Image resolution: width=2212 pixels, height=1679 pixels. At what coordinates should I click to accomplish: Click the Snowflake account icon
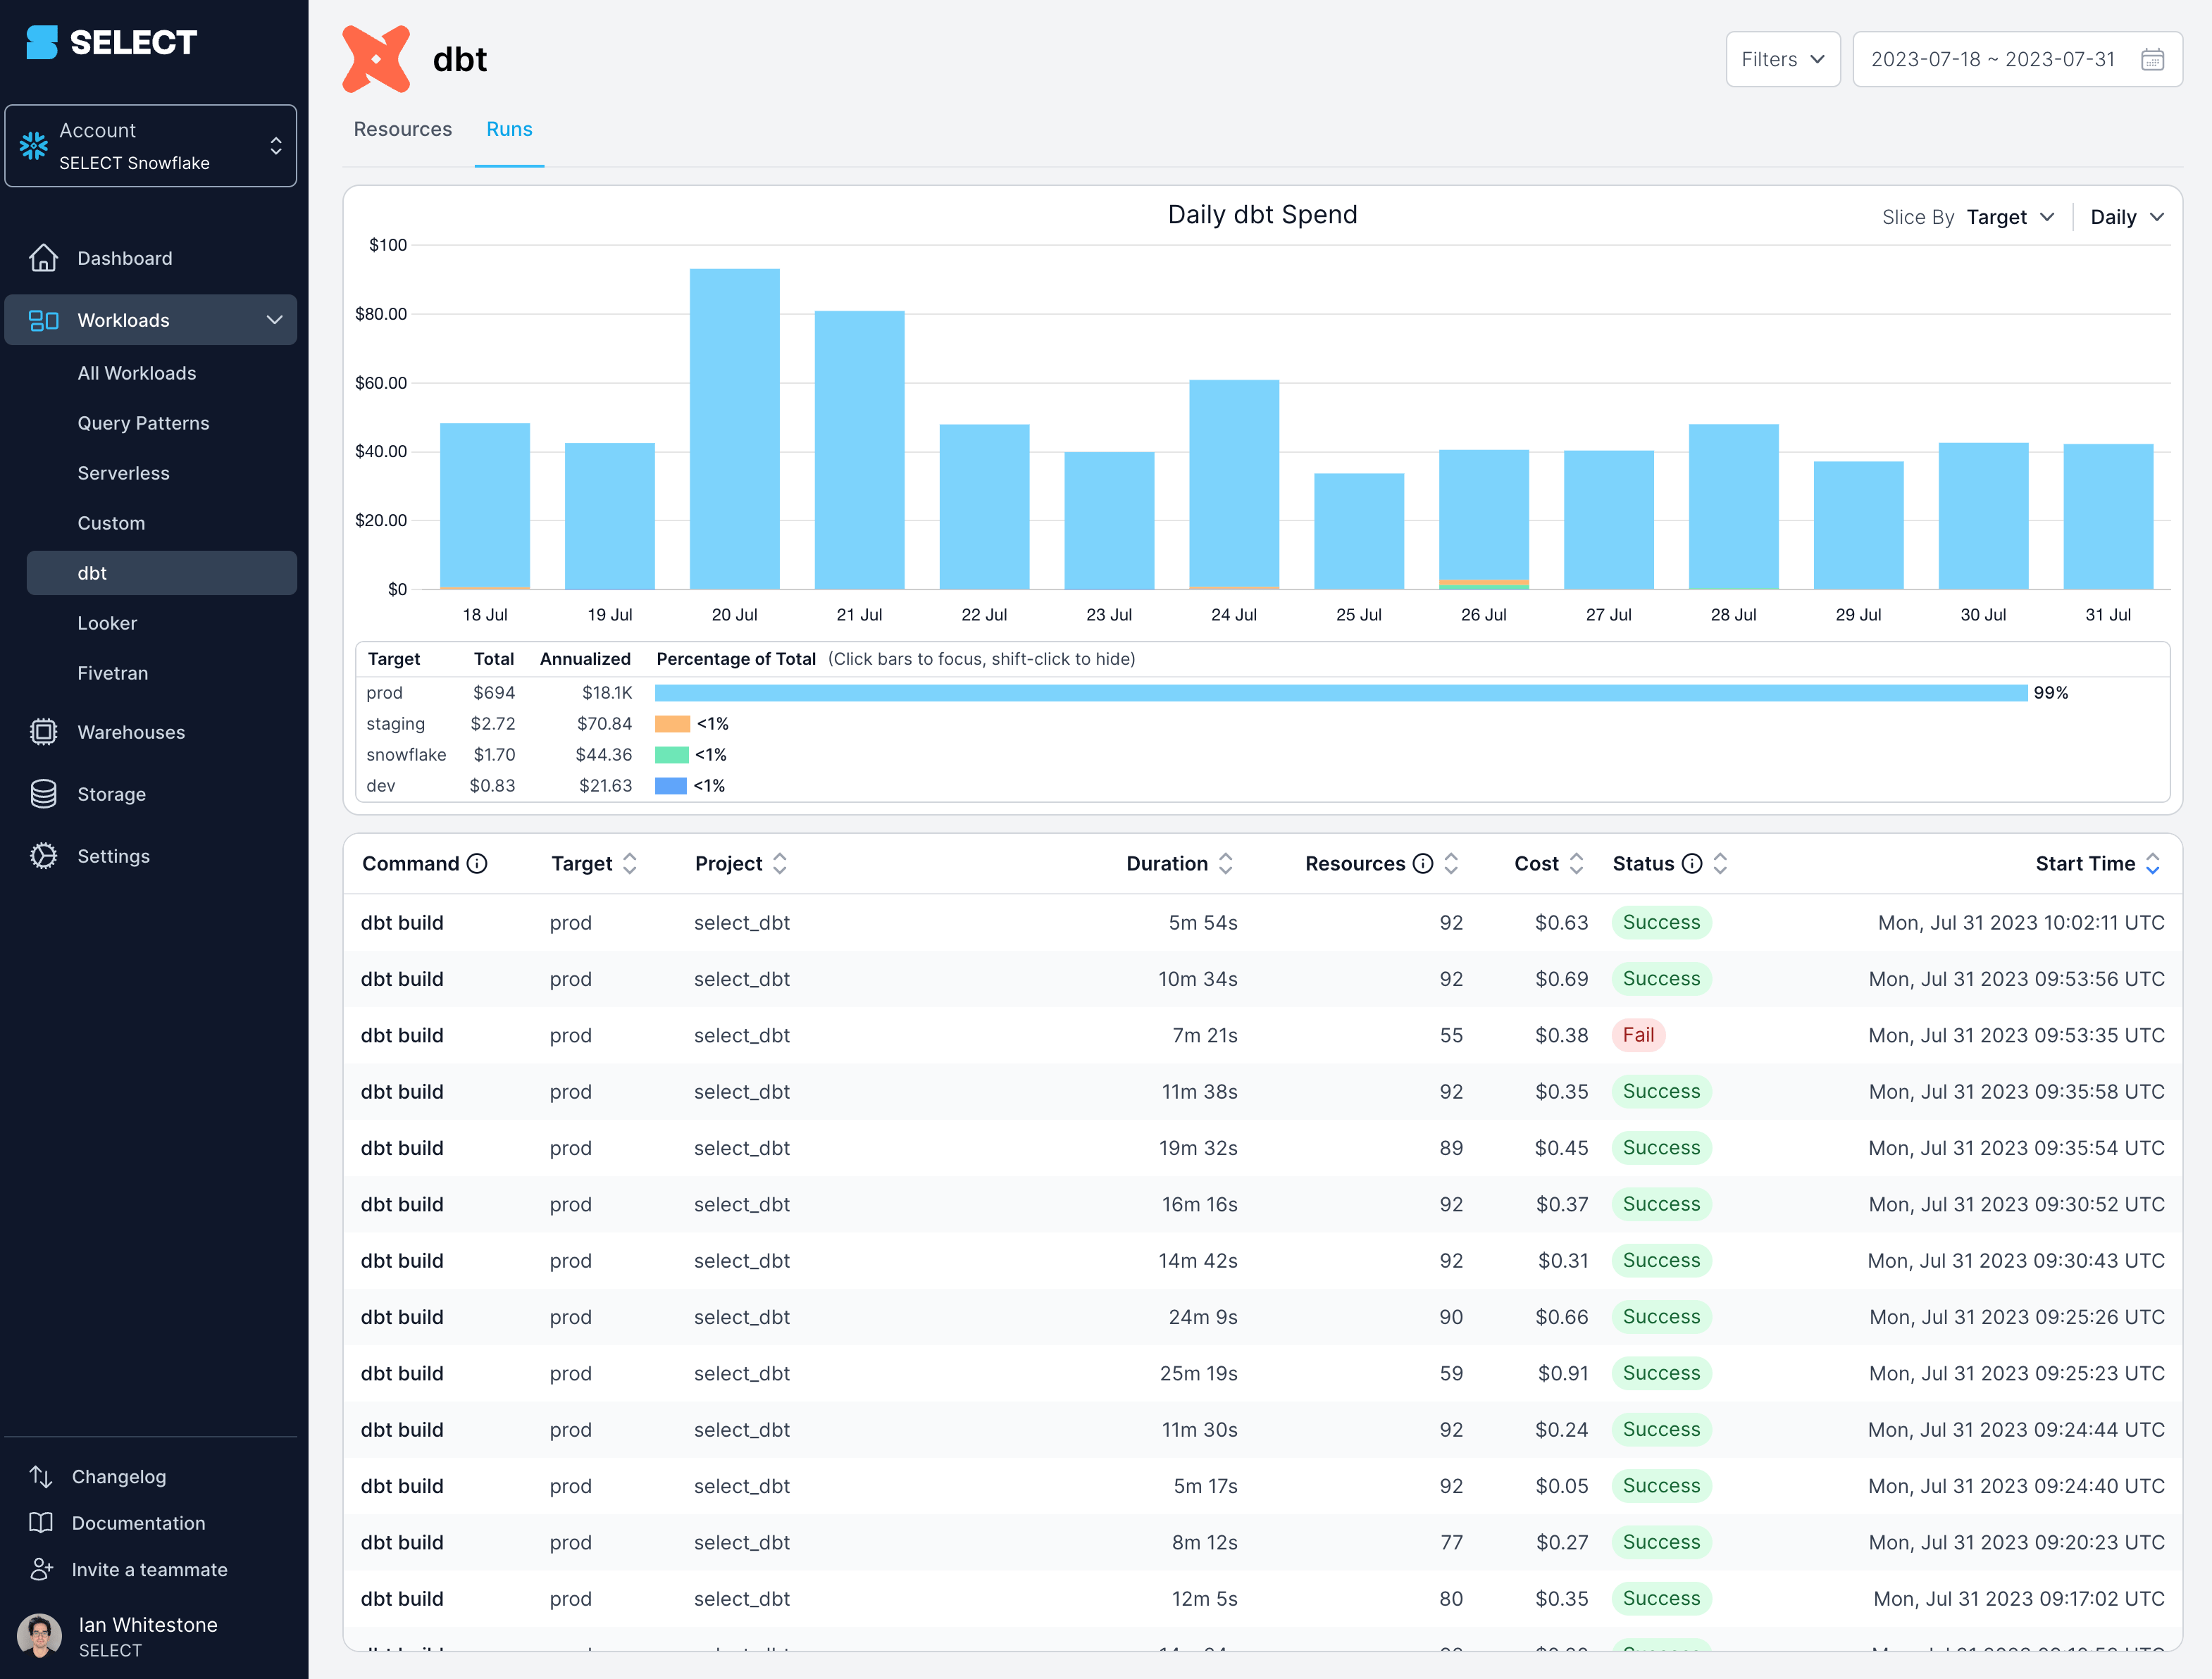34,146
